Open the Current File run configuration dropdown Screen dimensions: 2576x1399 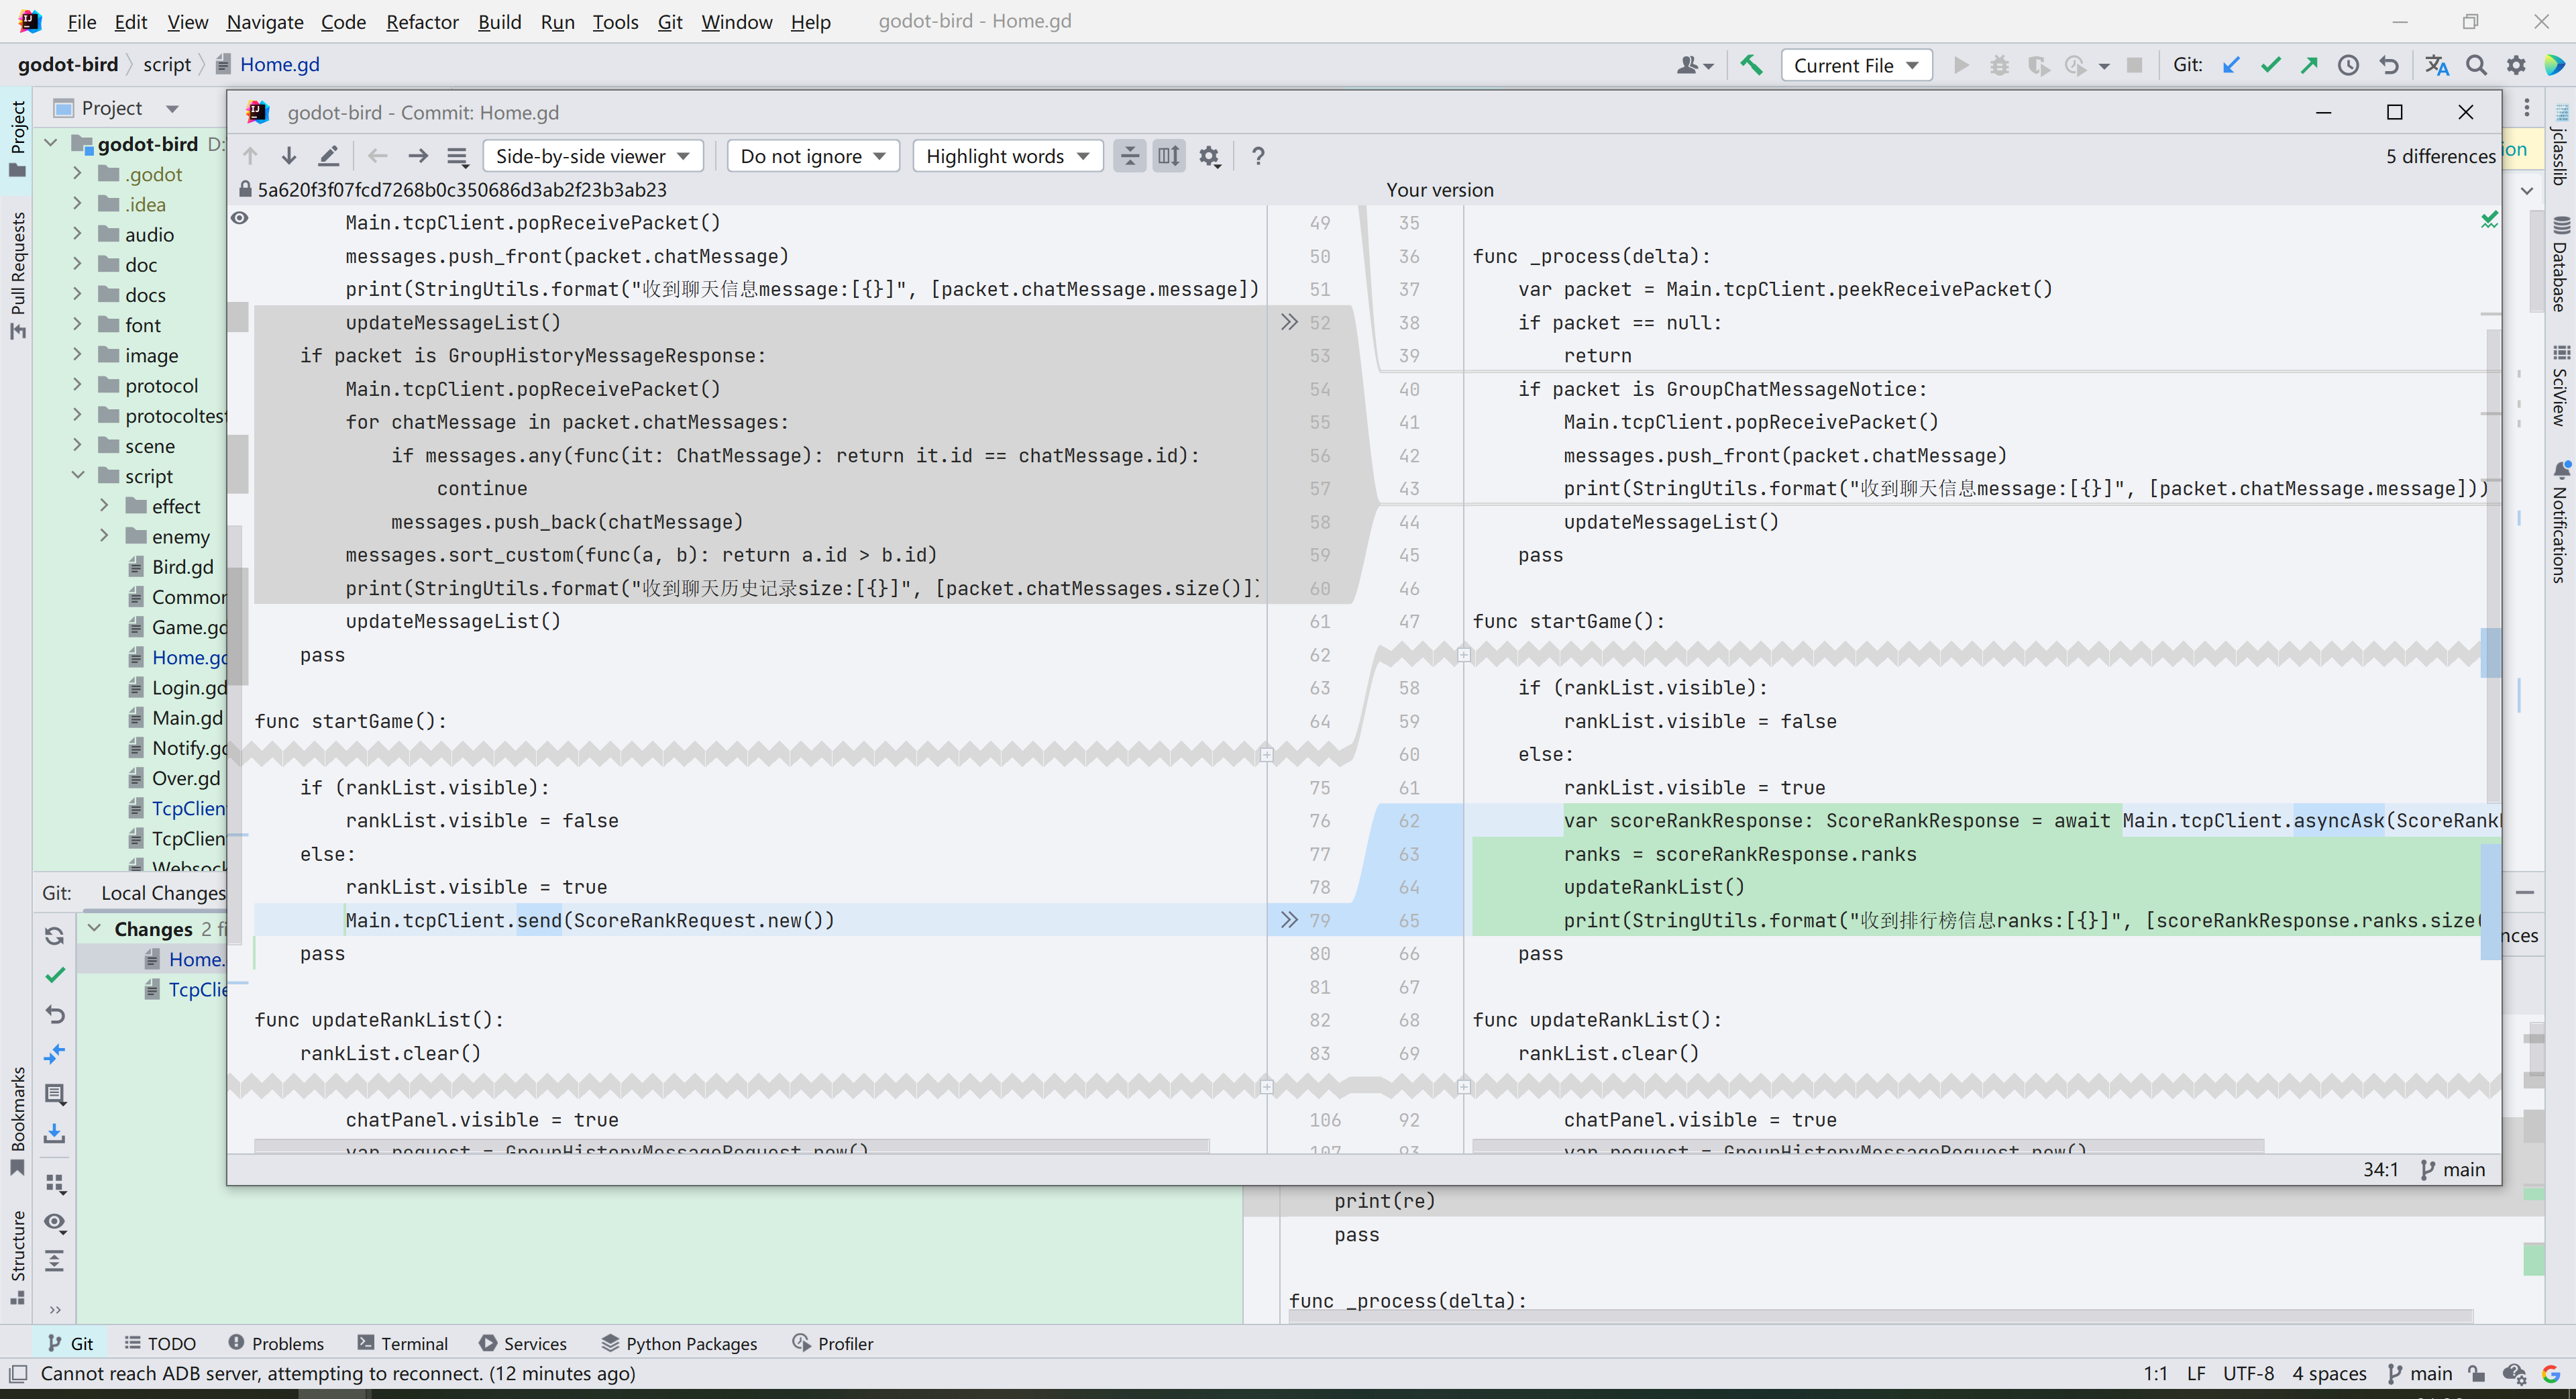[1856, 65]
